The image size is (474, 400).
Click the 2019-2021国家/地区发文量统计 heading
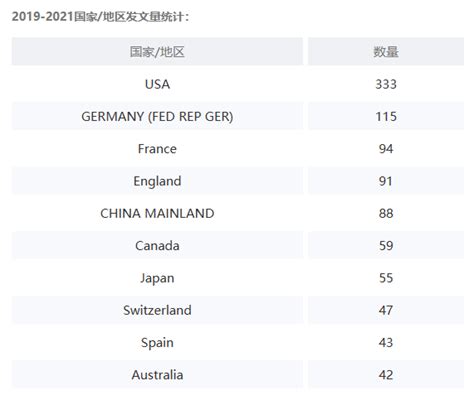pyautogui.click(x=100, y=16)
